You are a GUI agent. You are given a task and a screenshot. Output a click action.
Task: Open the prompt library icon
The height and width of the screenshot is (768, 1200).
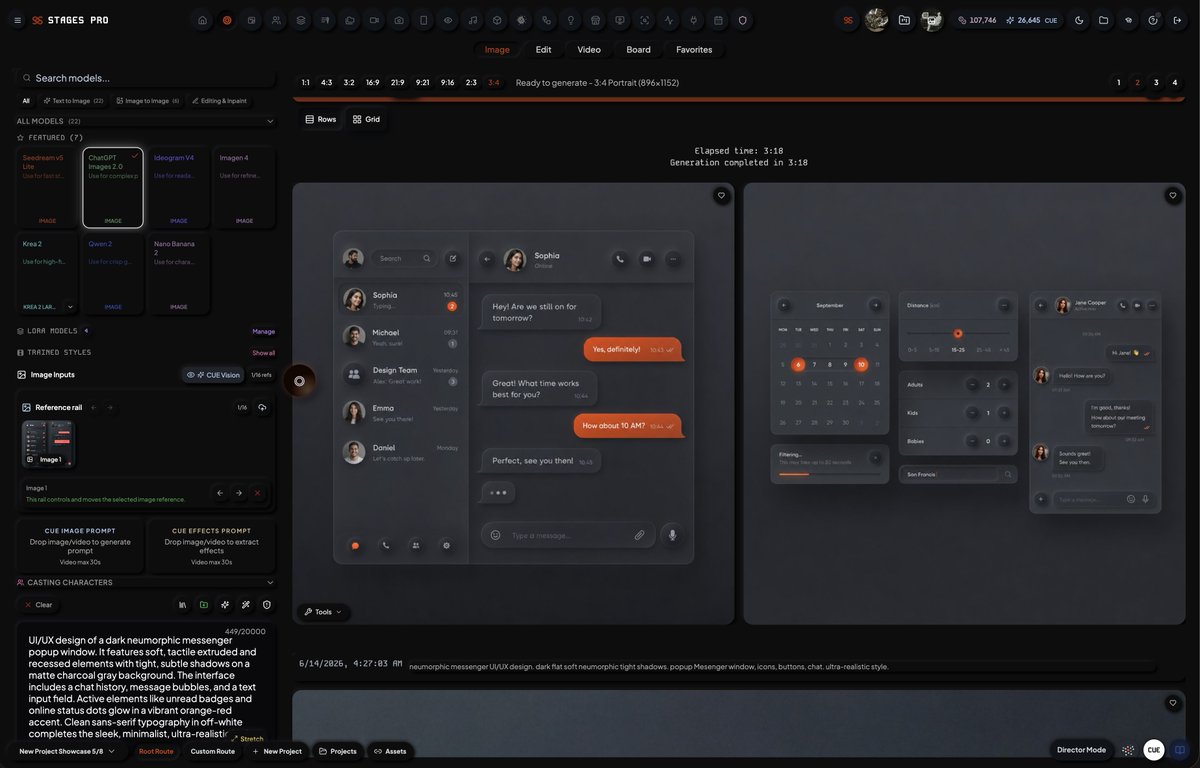tap(183, 605)
